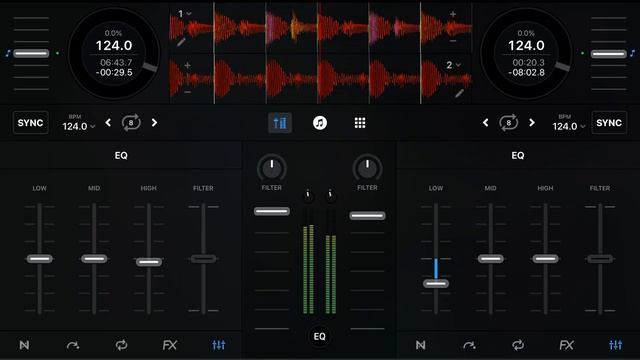Open left deck loop tab
This screenshot has width=640, height=360.
121,345
